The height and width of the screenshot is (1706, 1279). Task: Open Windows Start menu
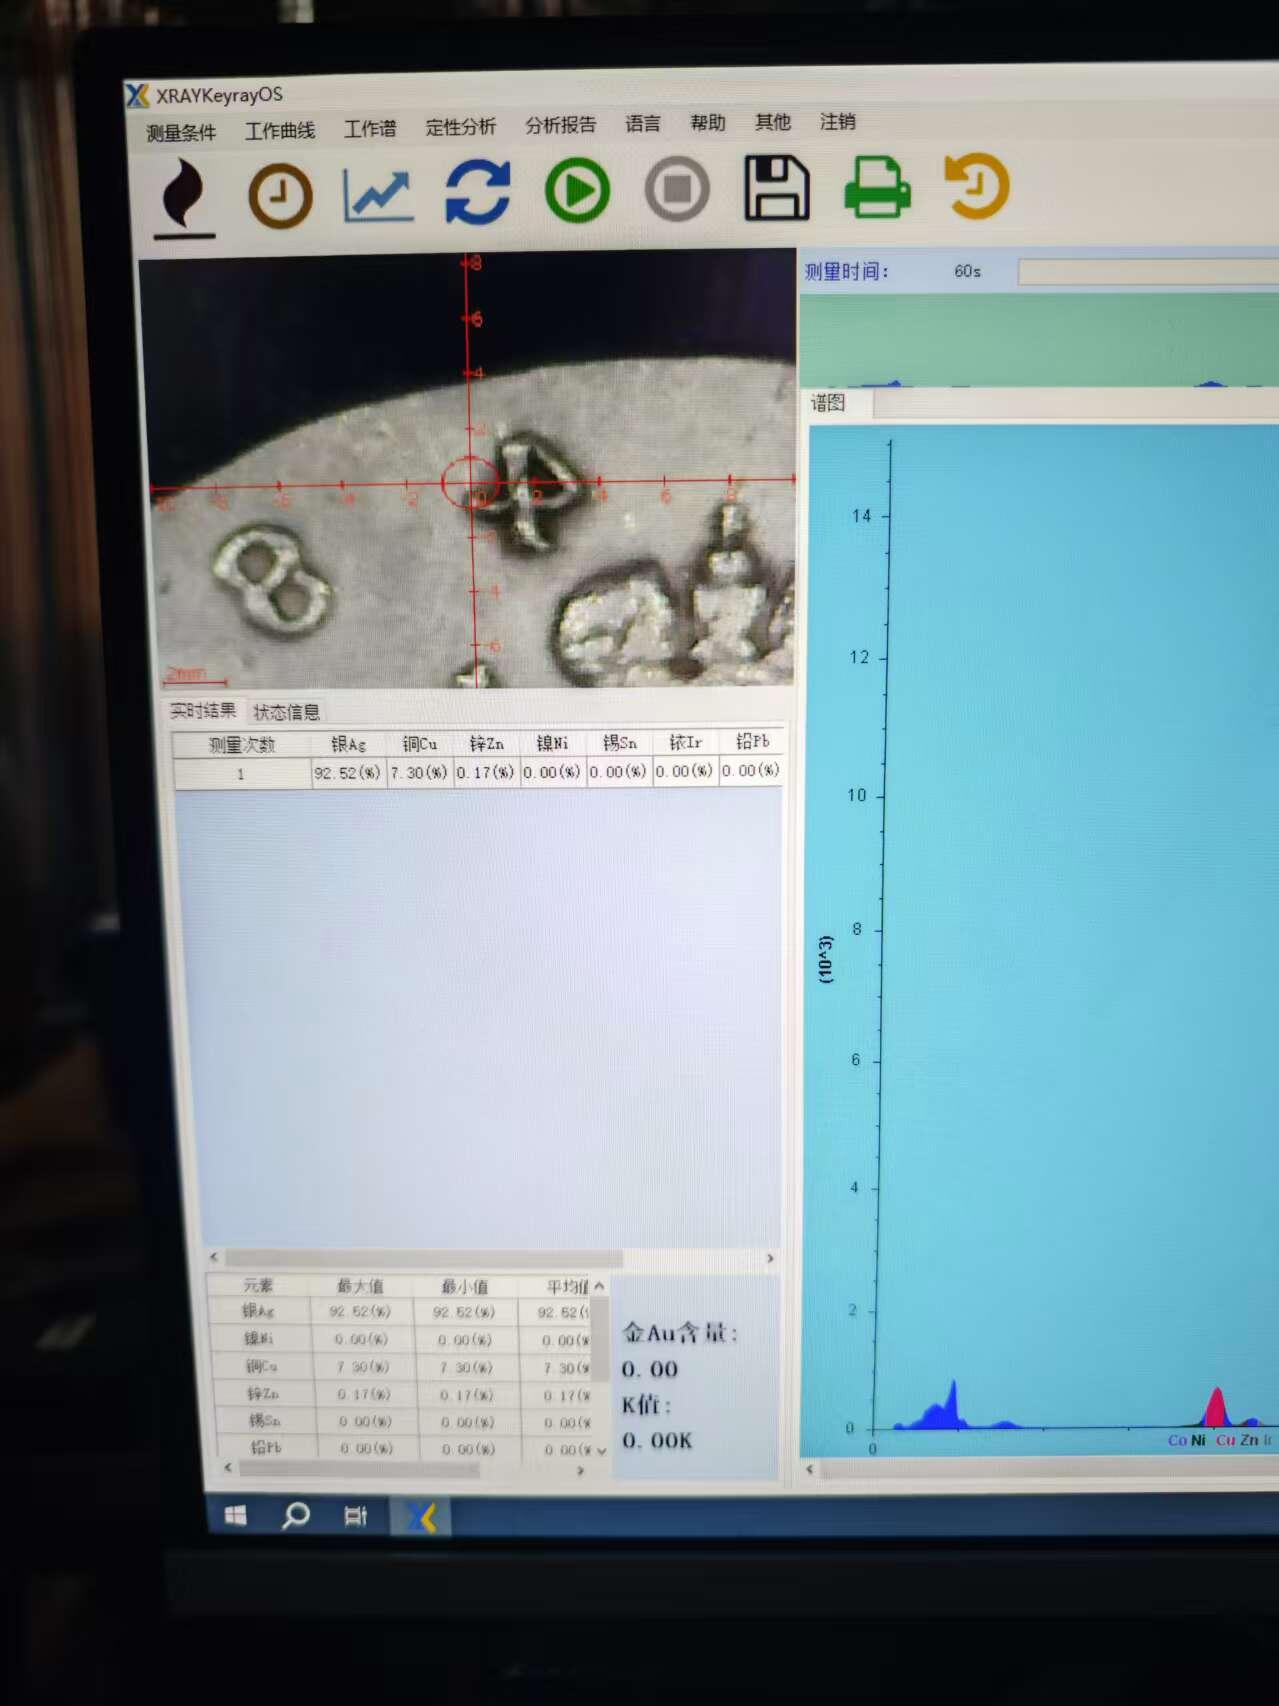[x=236, y=1516]
